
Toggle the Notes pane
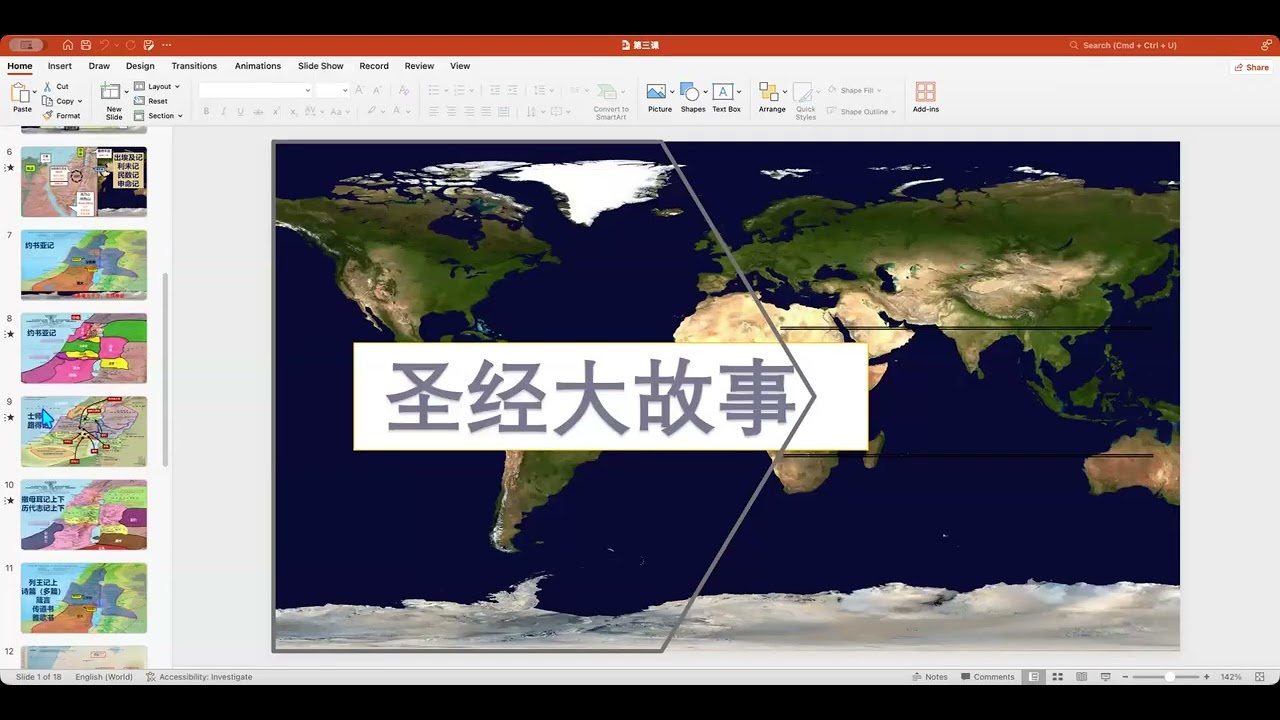[x=930, y=677]
